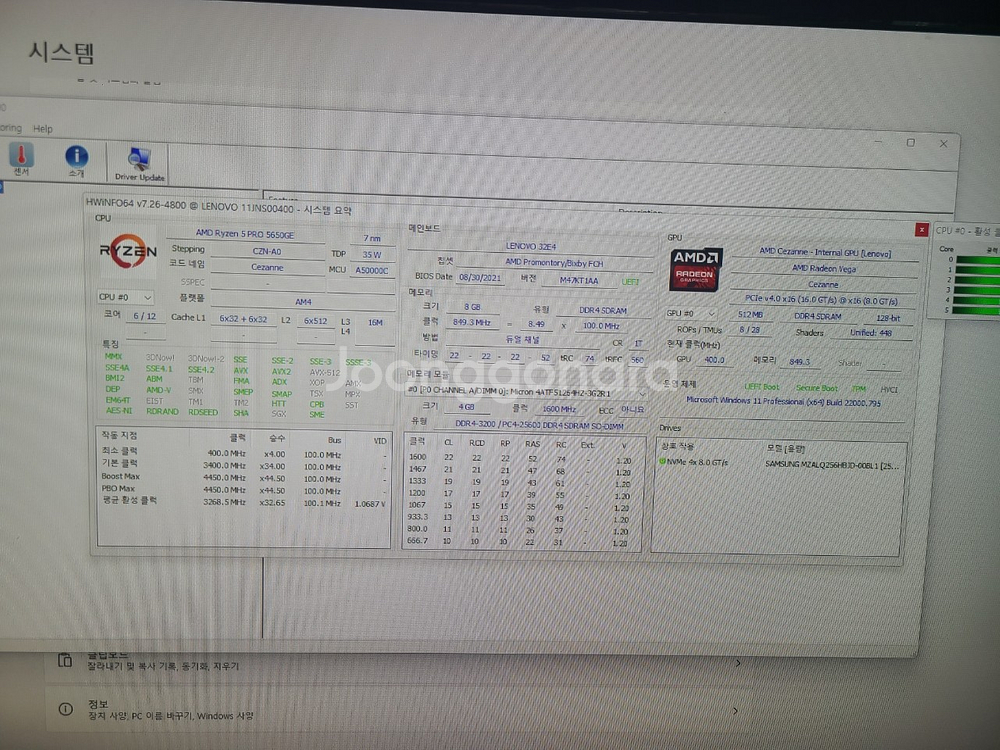This screenshot has width=1000, height=750.
Task: Click the 6 / 12 cores value
Action: pyautogui.click(x=144, y=316)
